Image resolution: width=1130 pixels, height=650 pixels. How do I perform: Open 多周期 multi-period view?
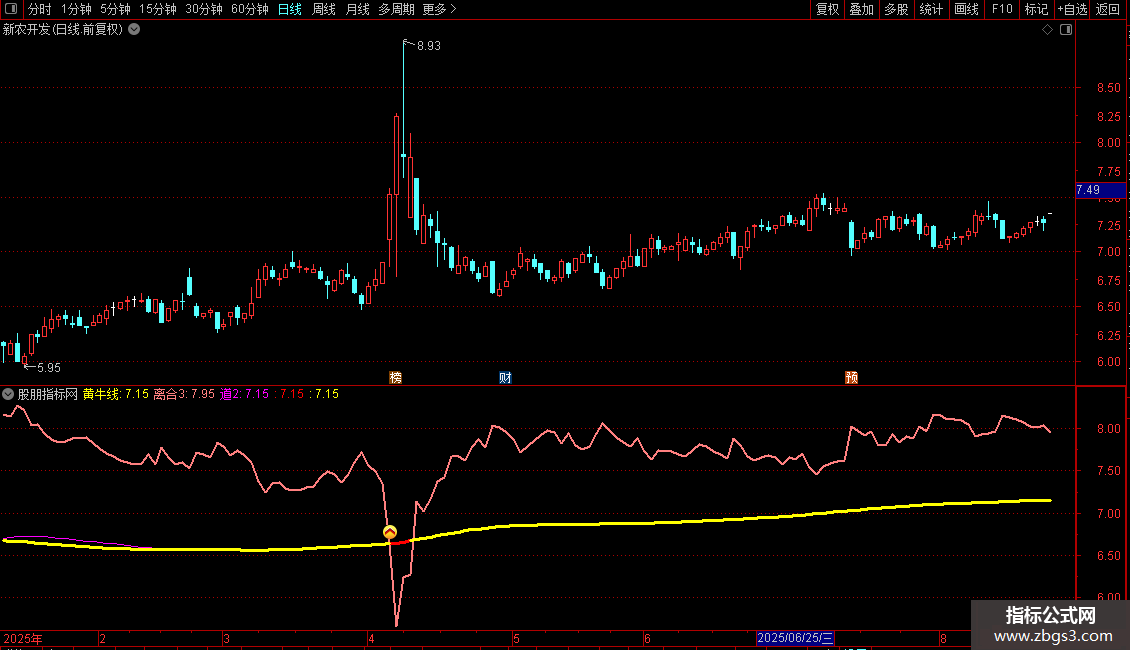click(396, 9)
